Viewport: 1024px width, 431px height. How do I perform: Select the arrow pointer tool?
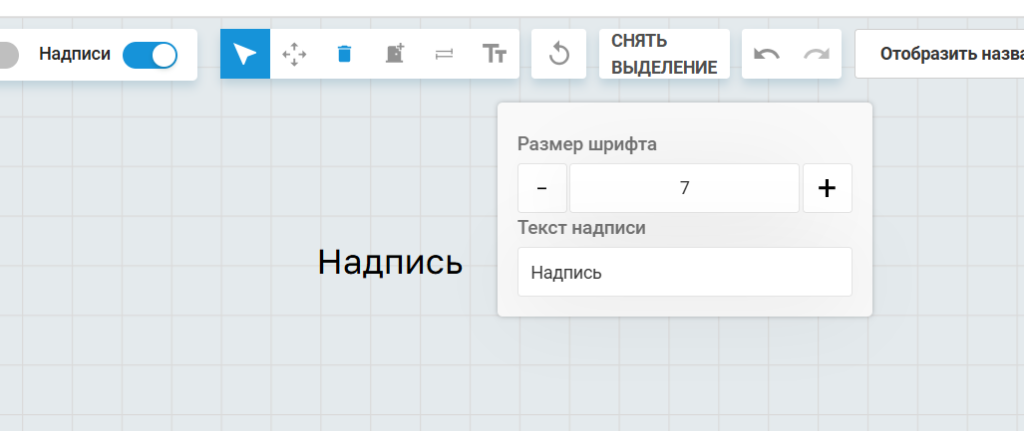(245, 54)
